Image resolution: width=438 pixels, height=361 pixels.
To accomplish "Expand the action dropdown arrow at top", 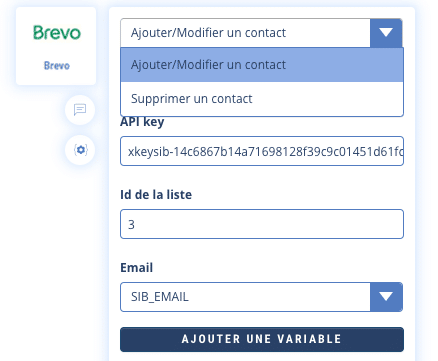I will 386,33.
